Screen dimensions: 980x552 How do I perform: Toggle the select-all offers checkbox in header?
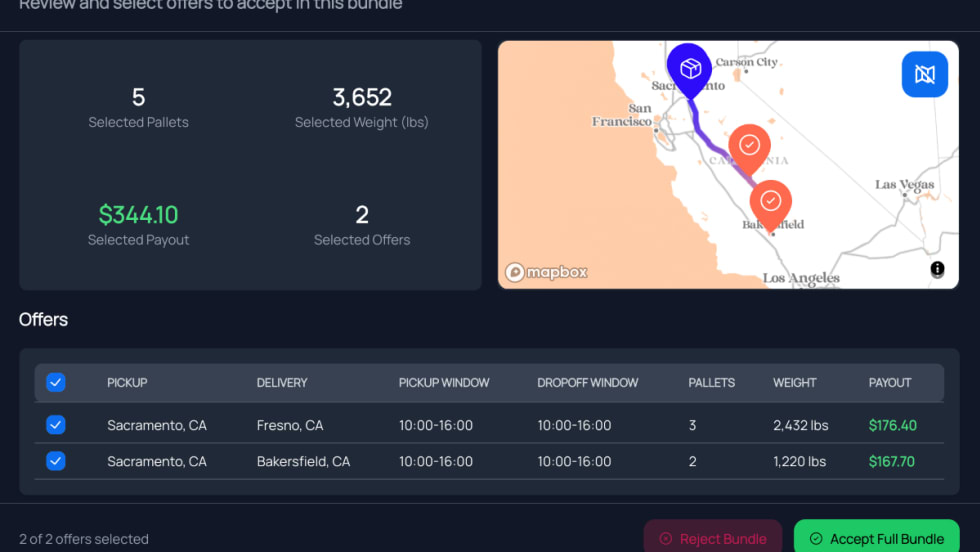tap(56, 382)
